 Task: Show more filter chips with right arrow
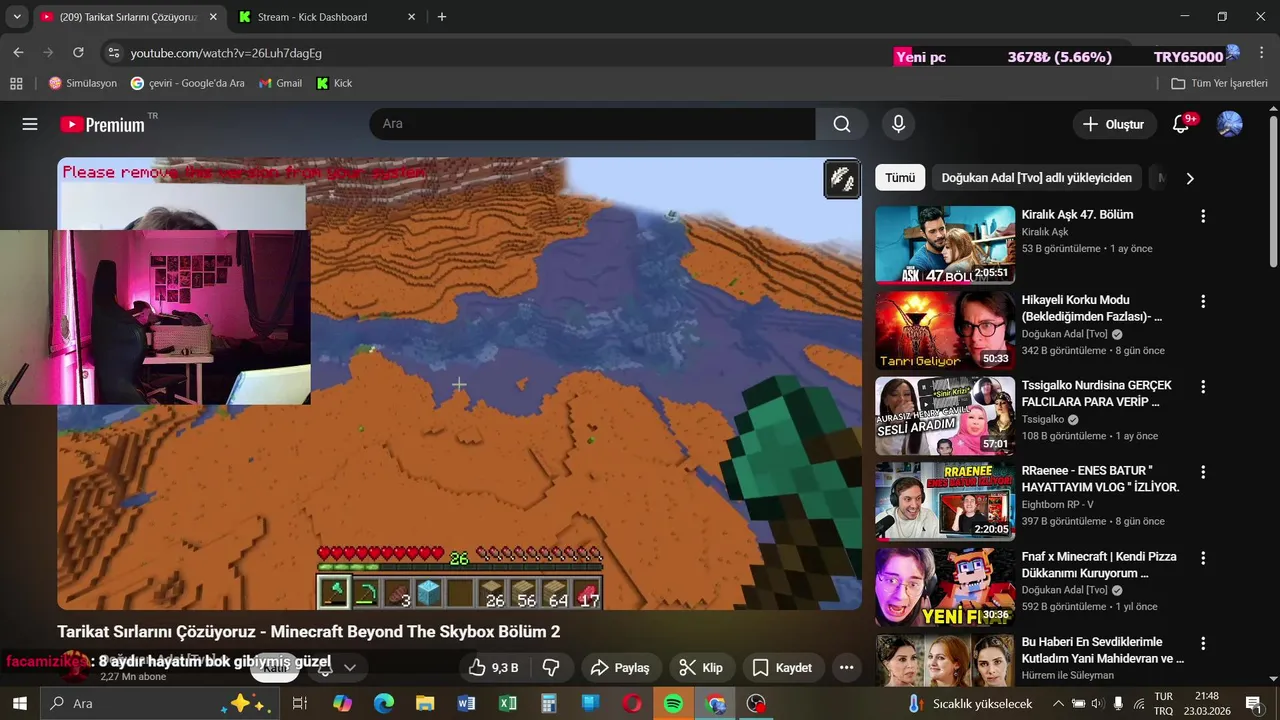1189,178
